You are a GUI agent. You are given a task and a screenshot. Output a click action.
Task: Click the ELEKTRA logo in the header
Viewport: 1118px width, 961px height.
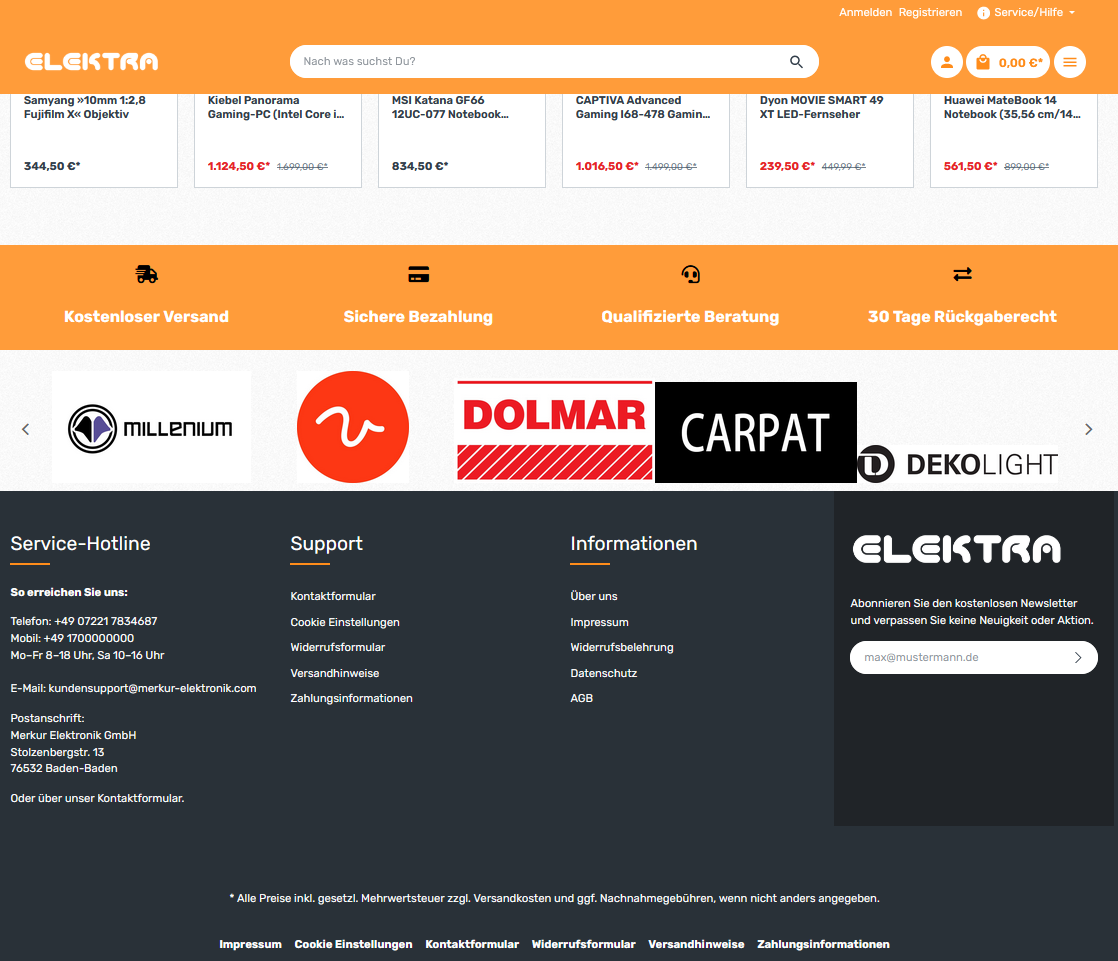[91, 62]
